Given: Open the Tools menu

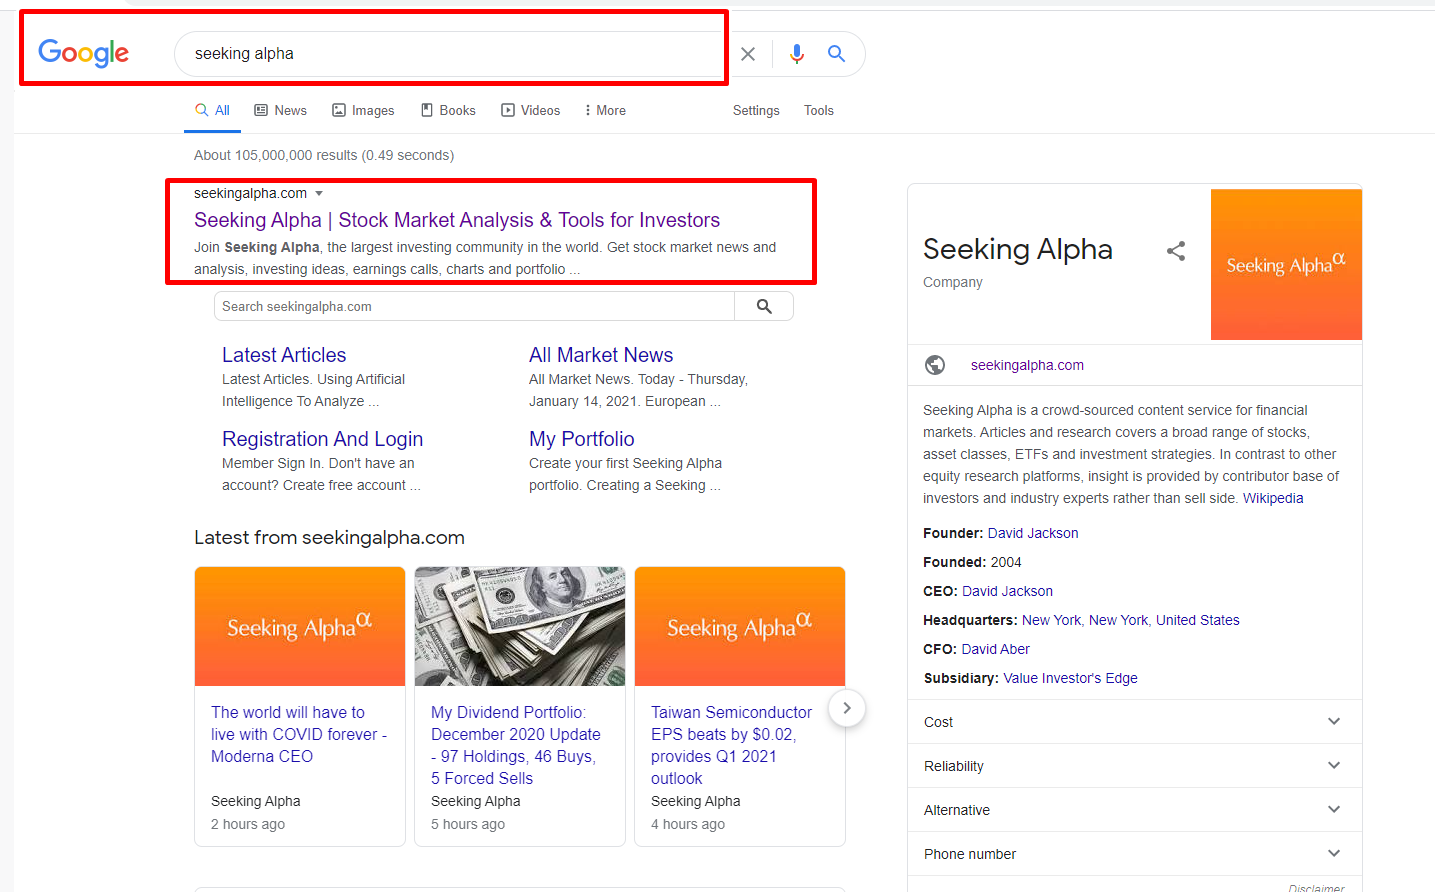Looking at the screenshot, I should (819, 110).
